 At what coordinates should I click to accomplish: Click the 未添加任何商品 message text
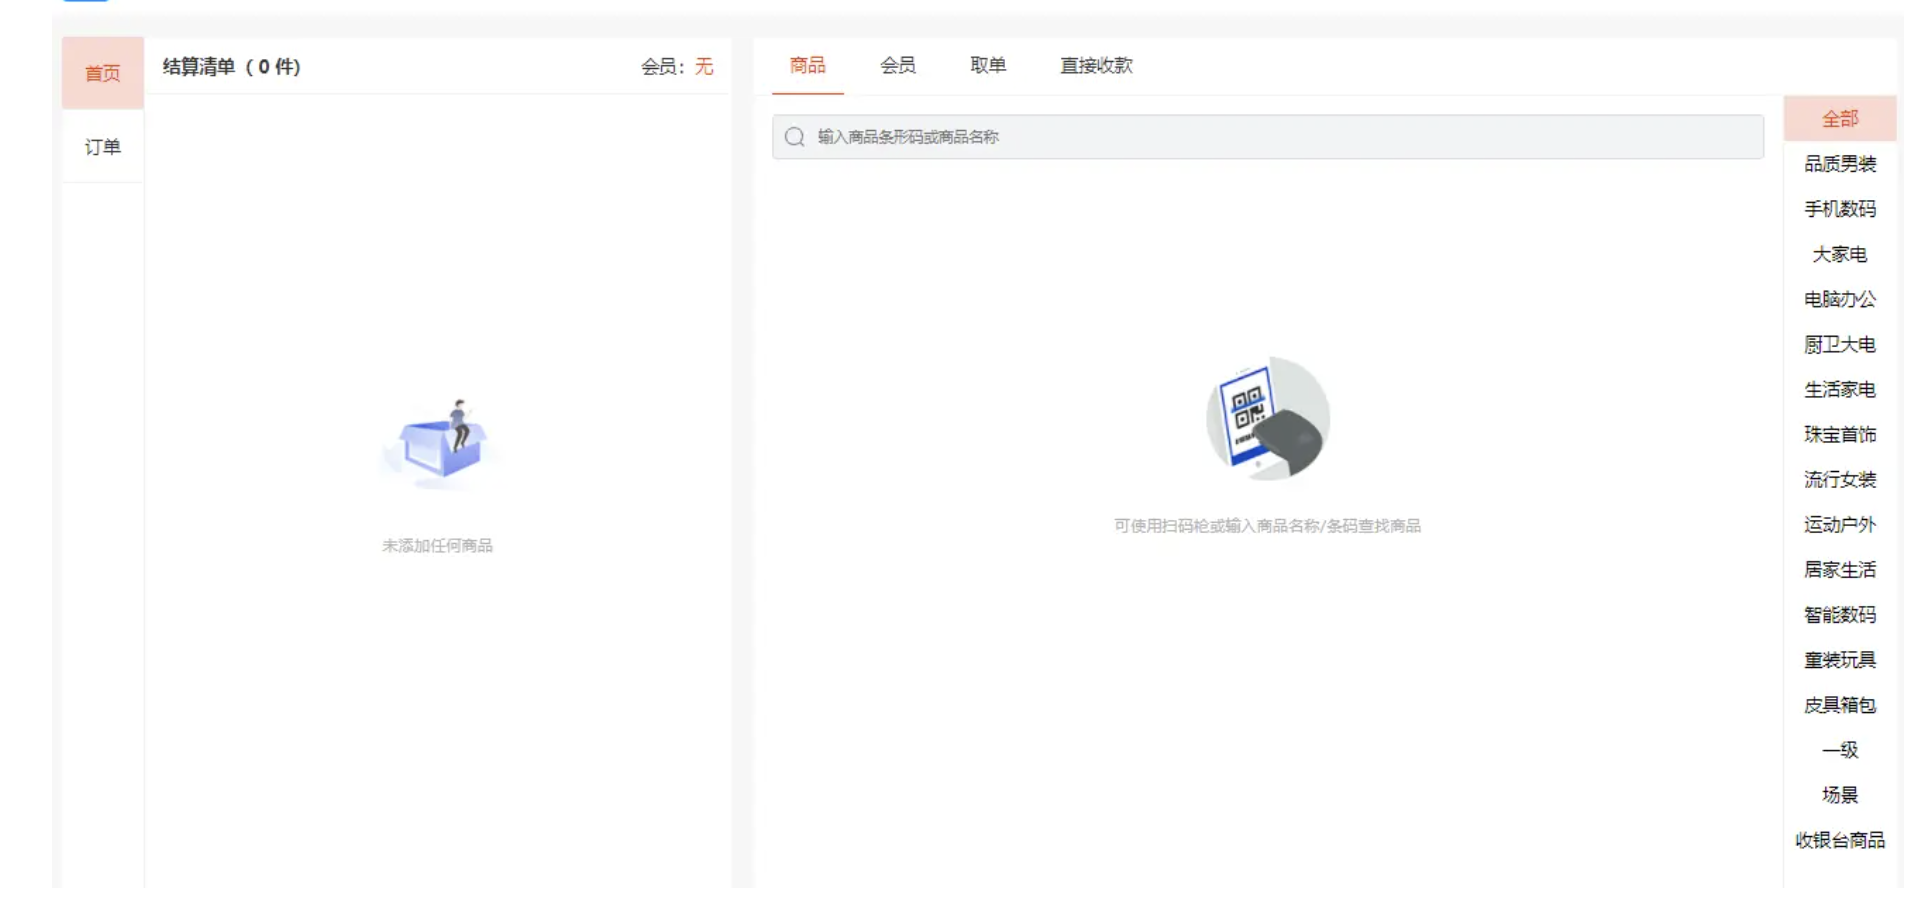437,546
